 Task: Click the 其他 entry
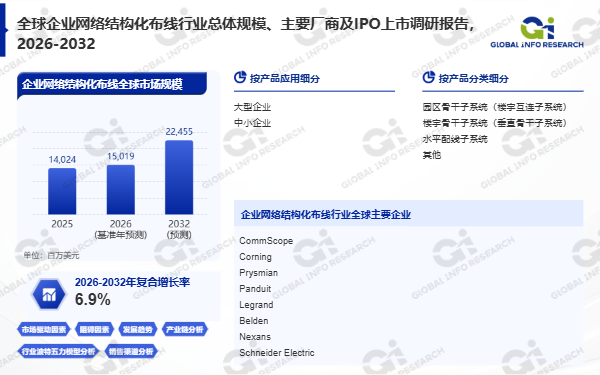click(432, 155)
